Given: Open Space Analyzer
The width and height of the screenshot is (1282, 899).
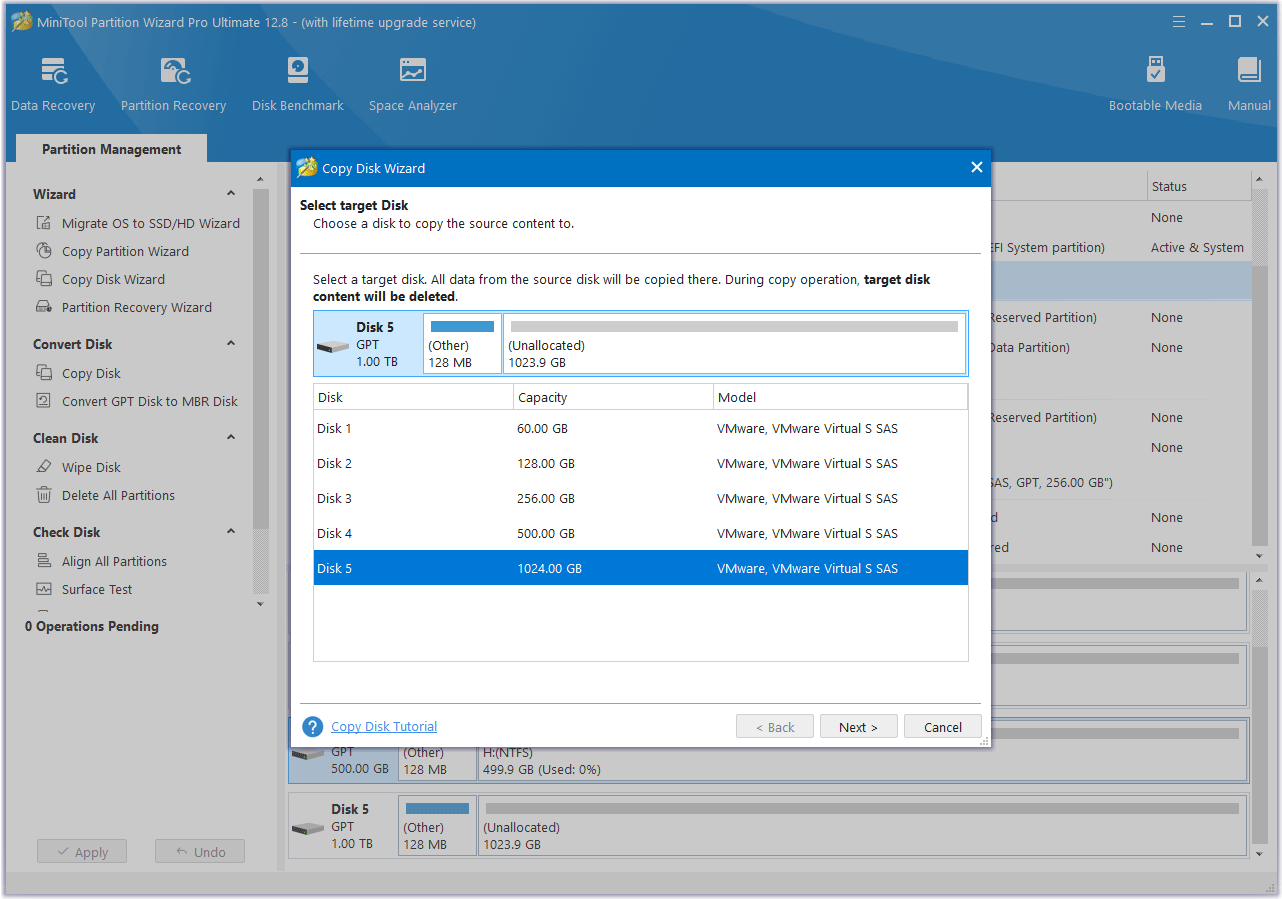Looking at the screenshot, I should (x=412, y=84).
